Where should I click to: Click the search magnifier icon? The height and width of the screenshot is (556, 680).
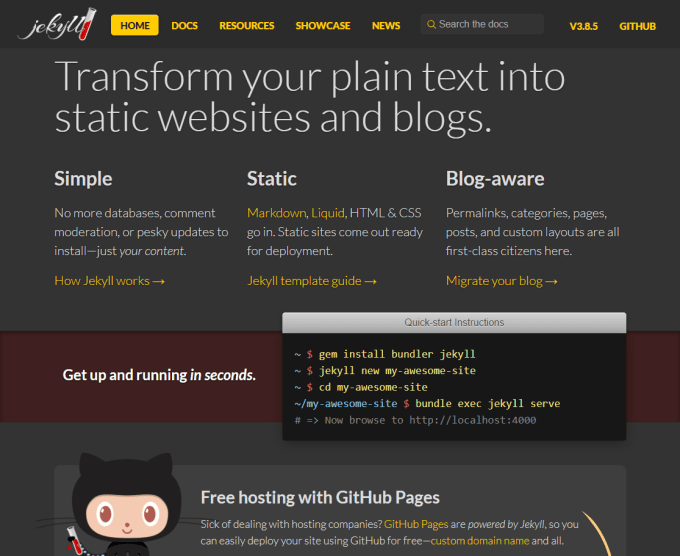(431, 24)
